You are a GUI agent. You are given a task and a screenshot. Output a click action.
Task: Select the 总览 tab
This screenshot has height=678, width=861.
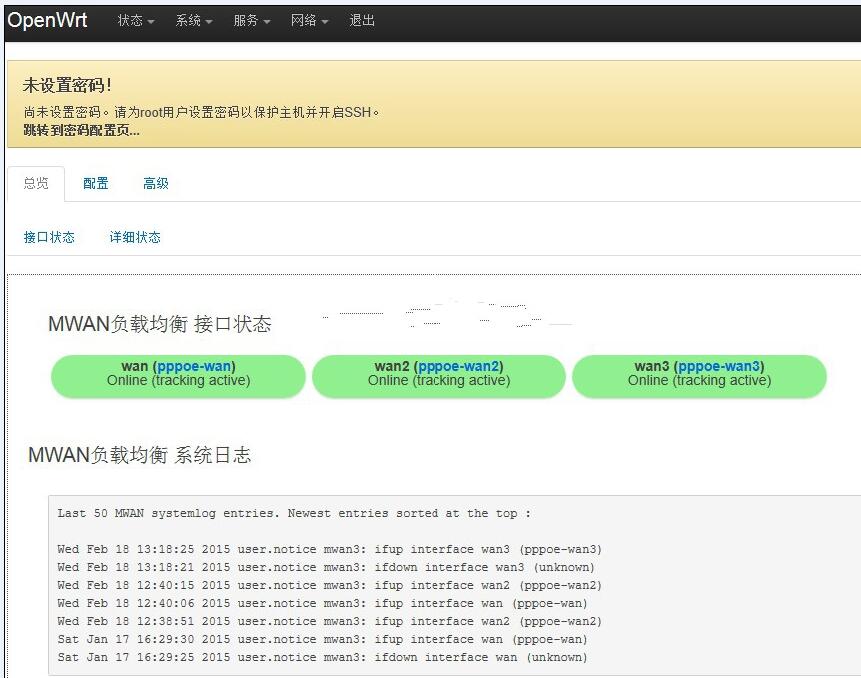point(36,184)
